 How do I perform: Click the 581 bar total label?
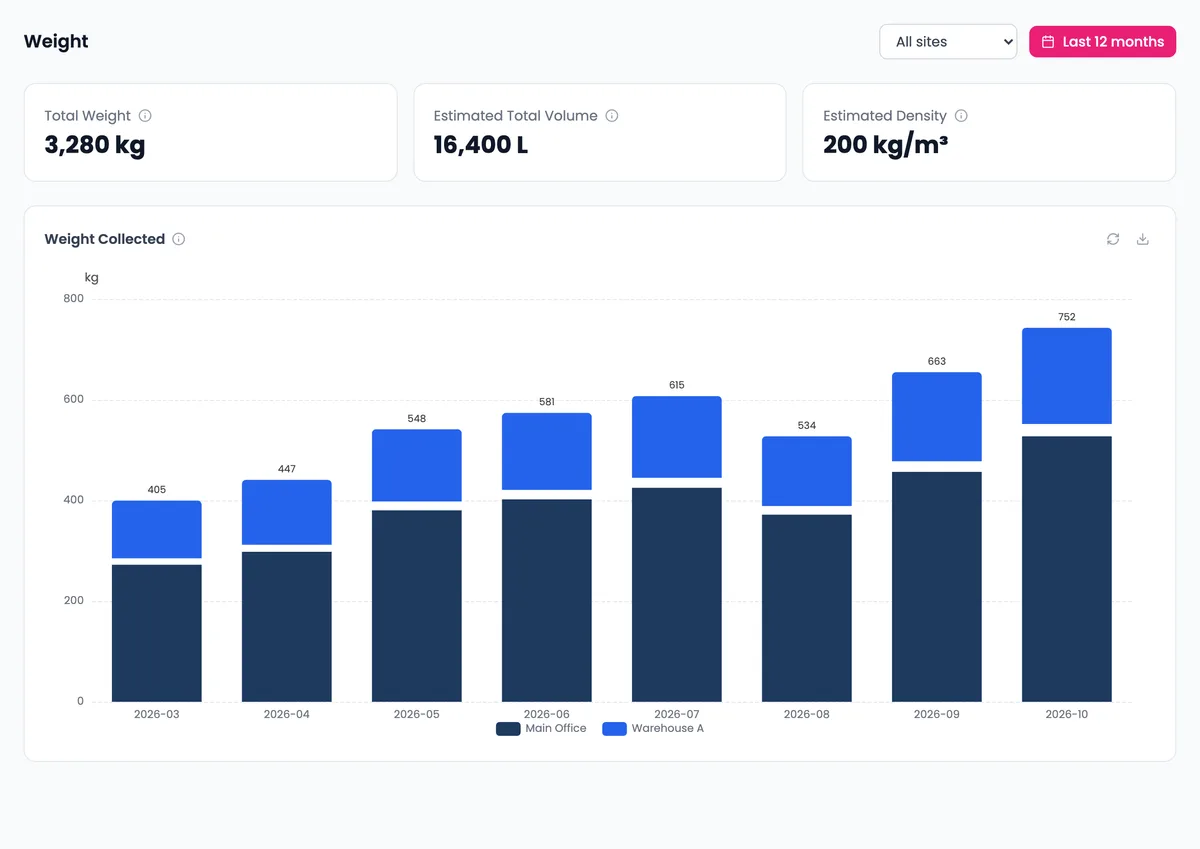(x=547, y=402)
